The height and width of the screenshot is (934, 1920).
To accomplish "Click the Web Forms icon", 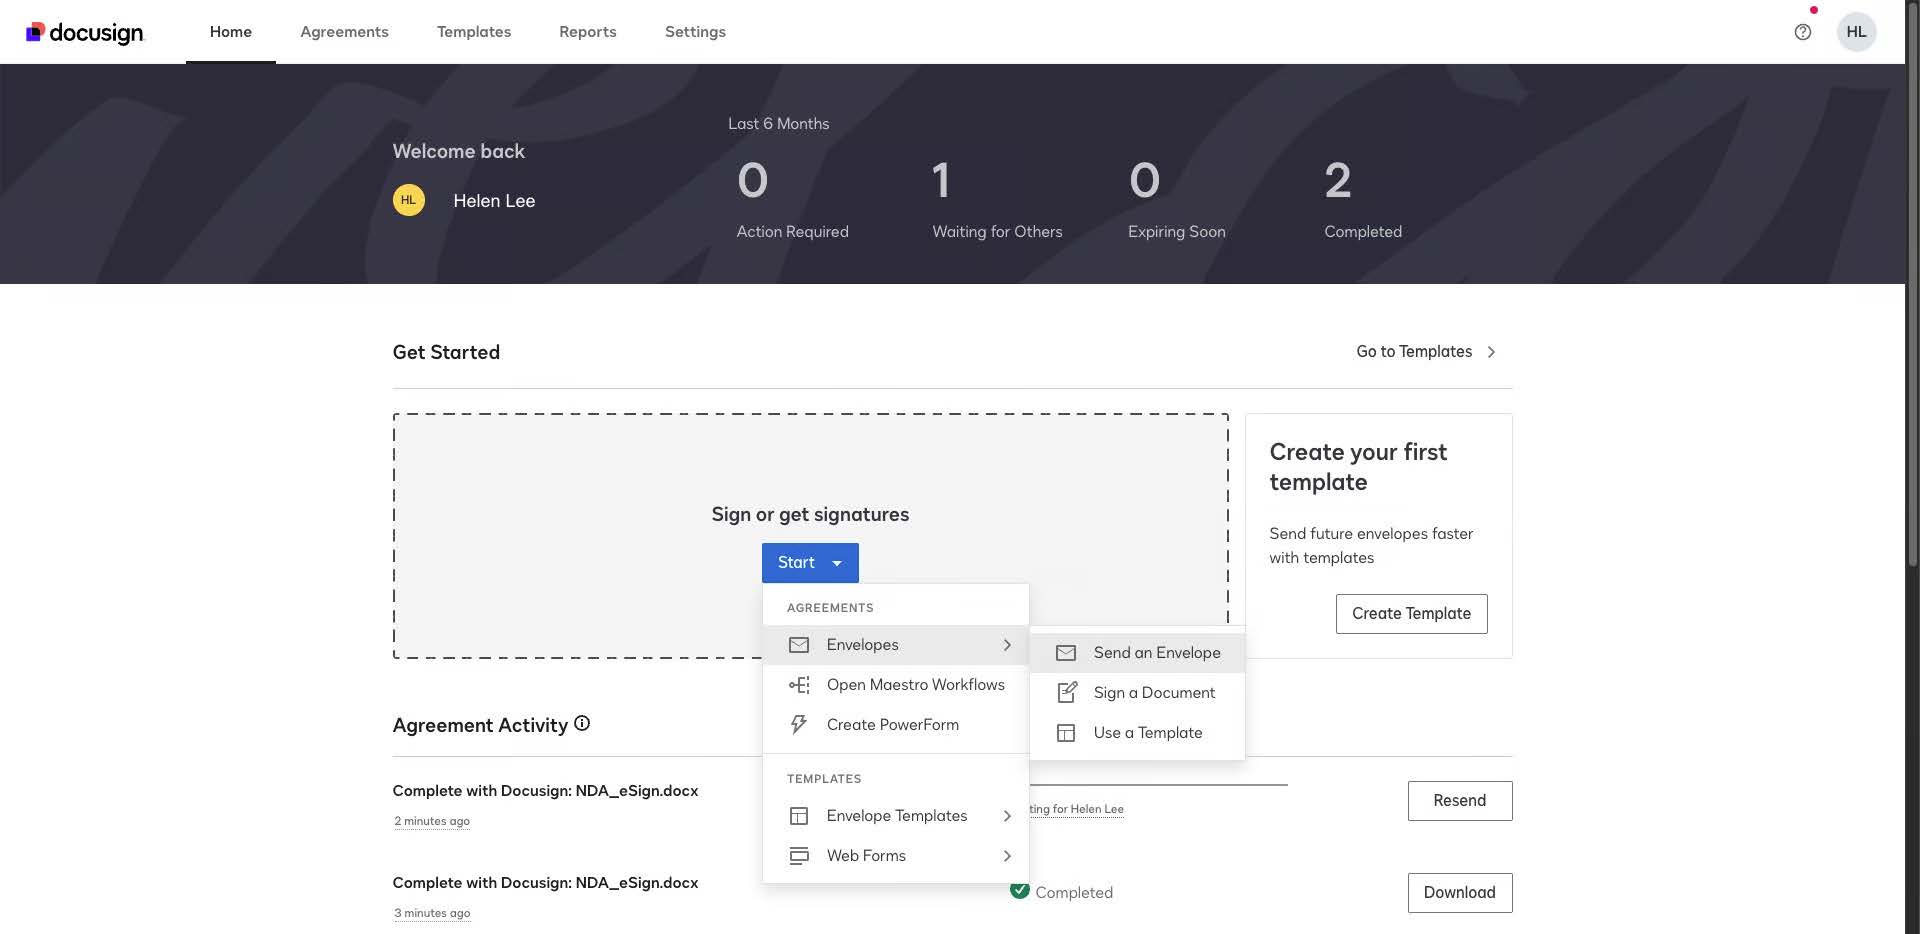I will click(799, 856).
